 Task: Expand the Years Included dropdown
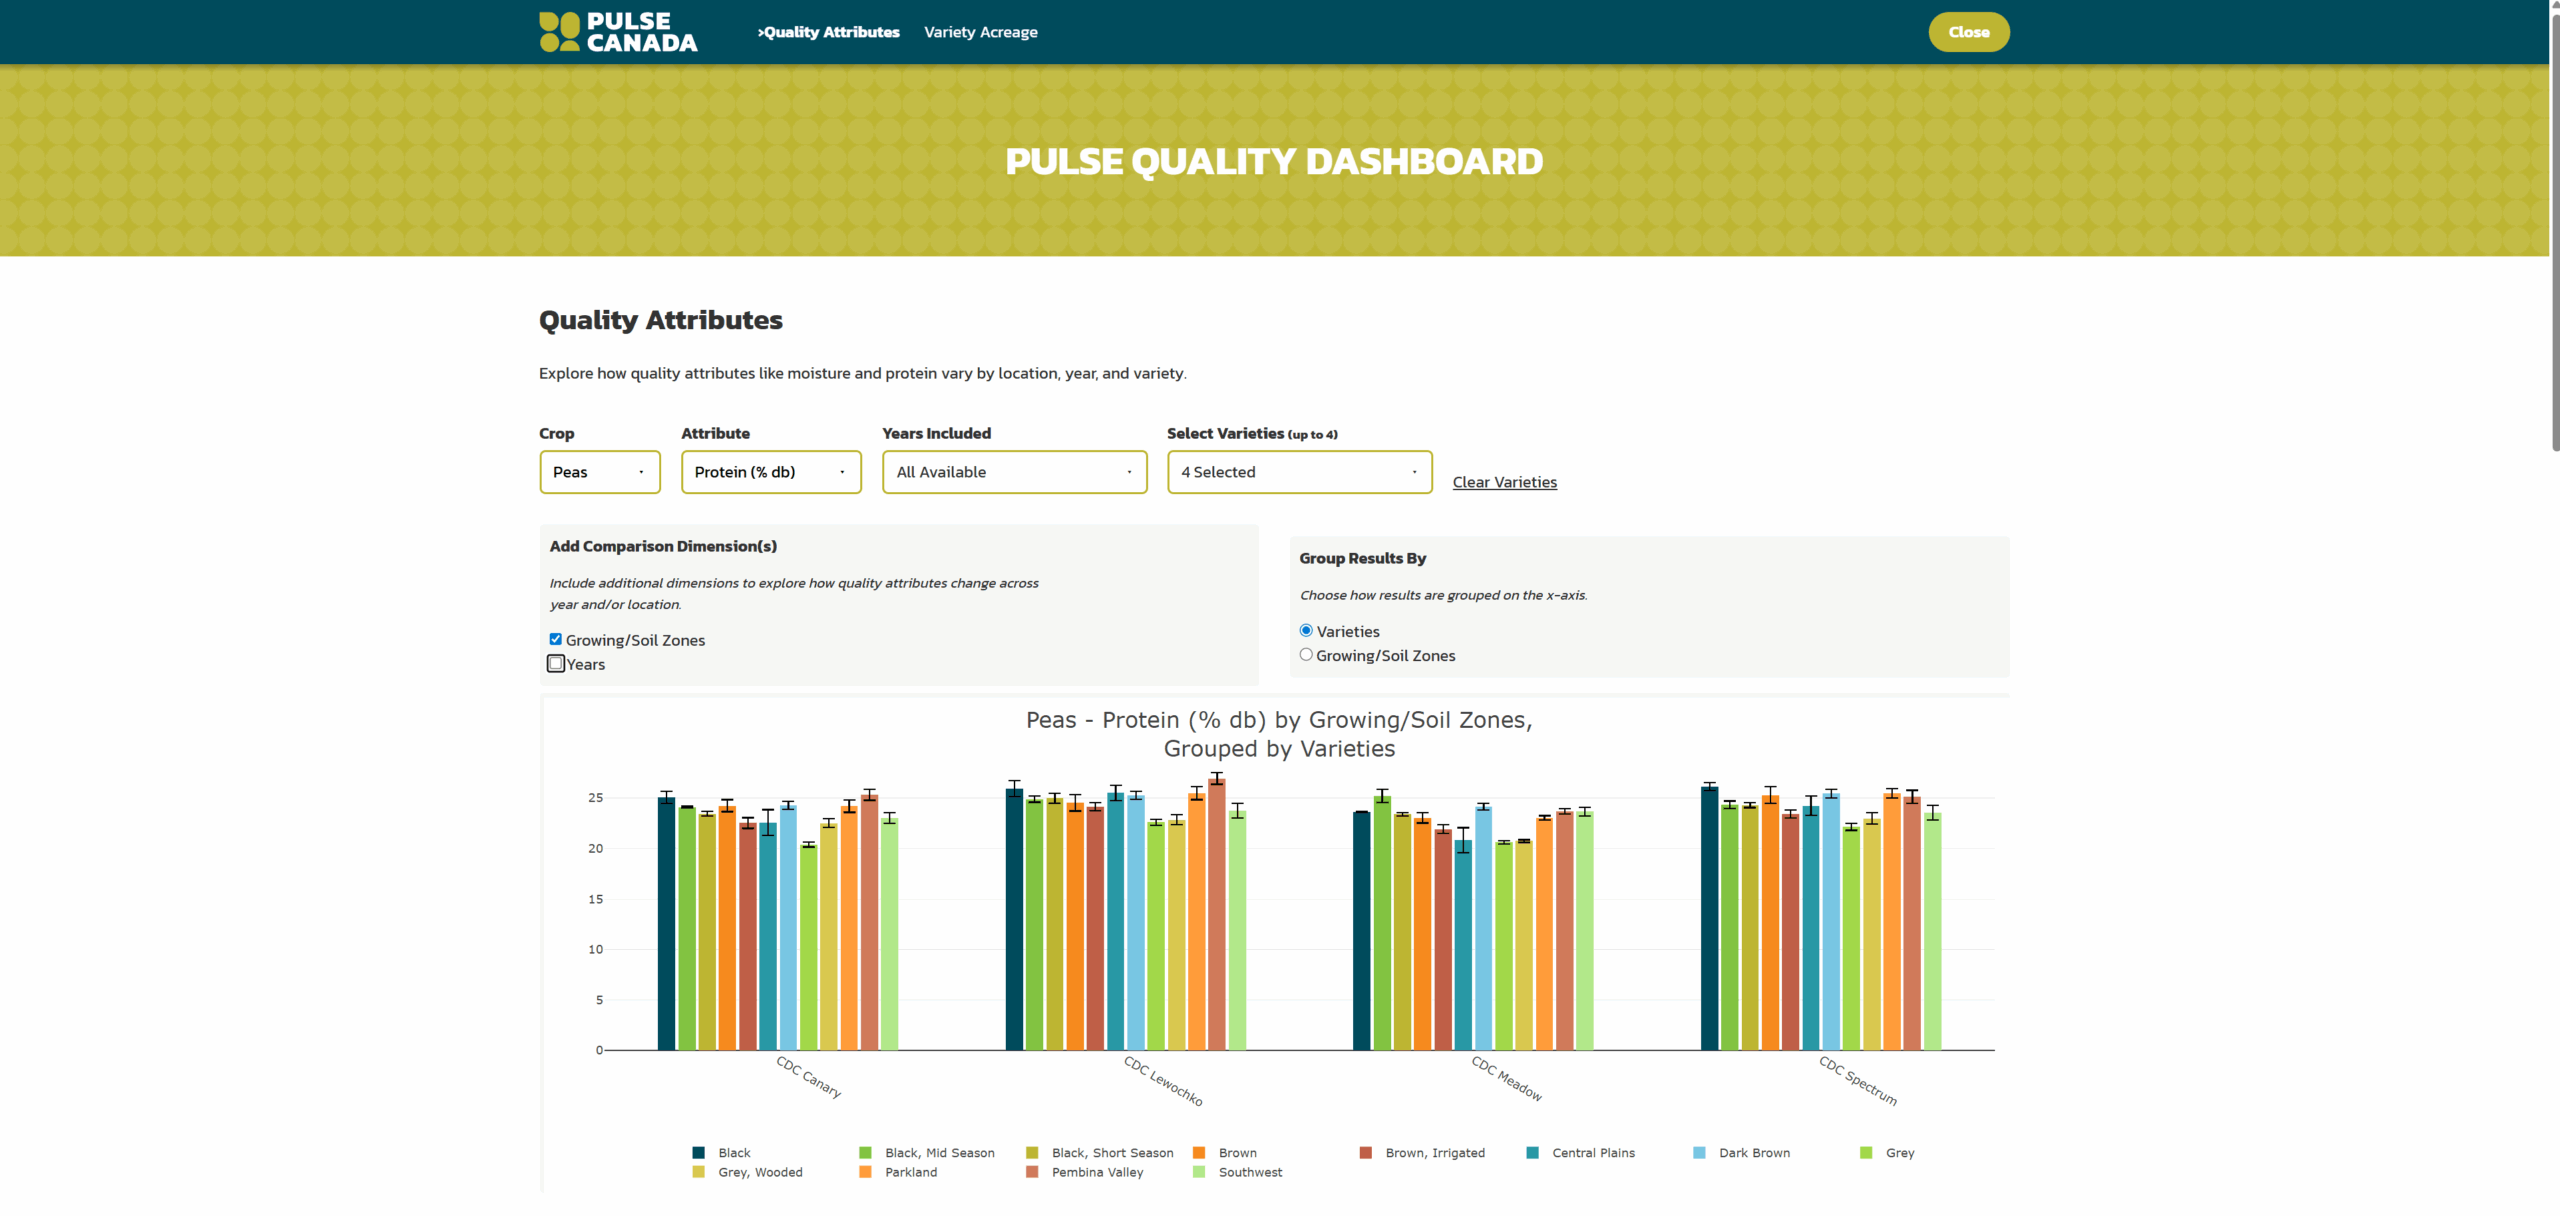coord(1013,472)
